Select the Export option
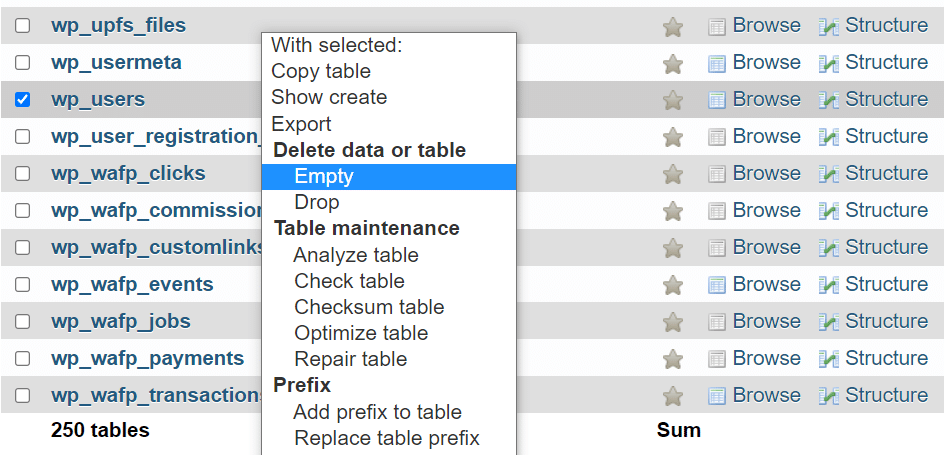The width and height of the screenshot is (951, 455). click(301, 125)
